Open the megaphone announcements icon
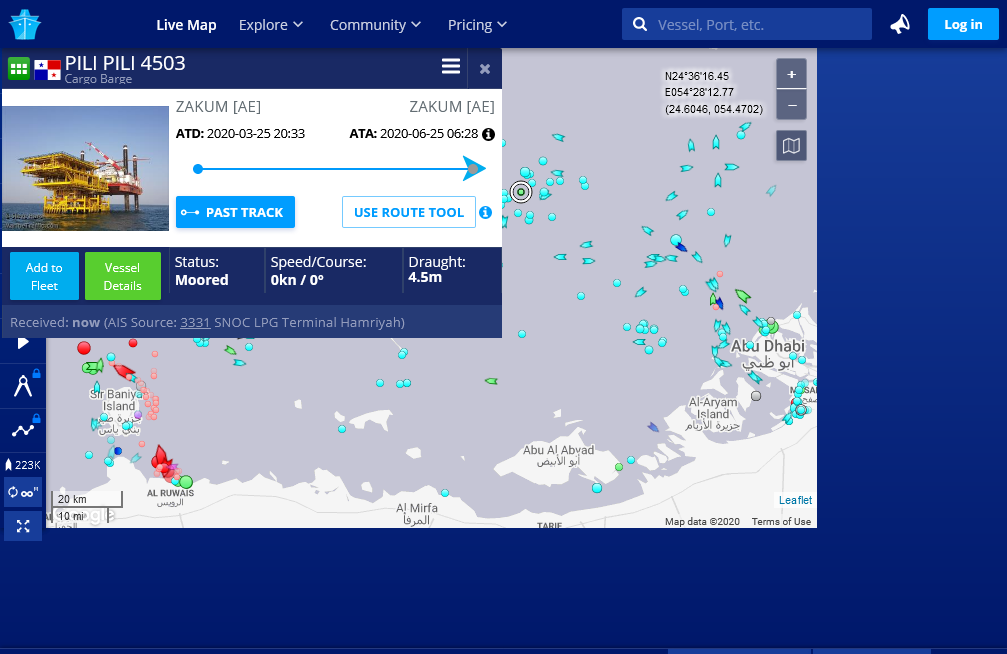The height and width of the screenshot is (654, 1007). point(900,24)
